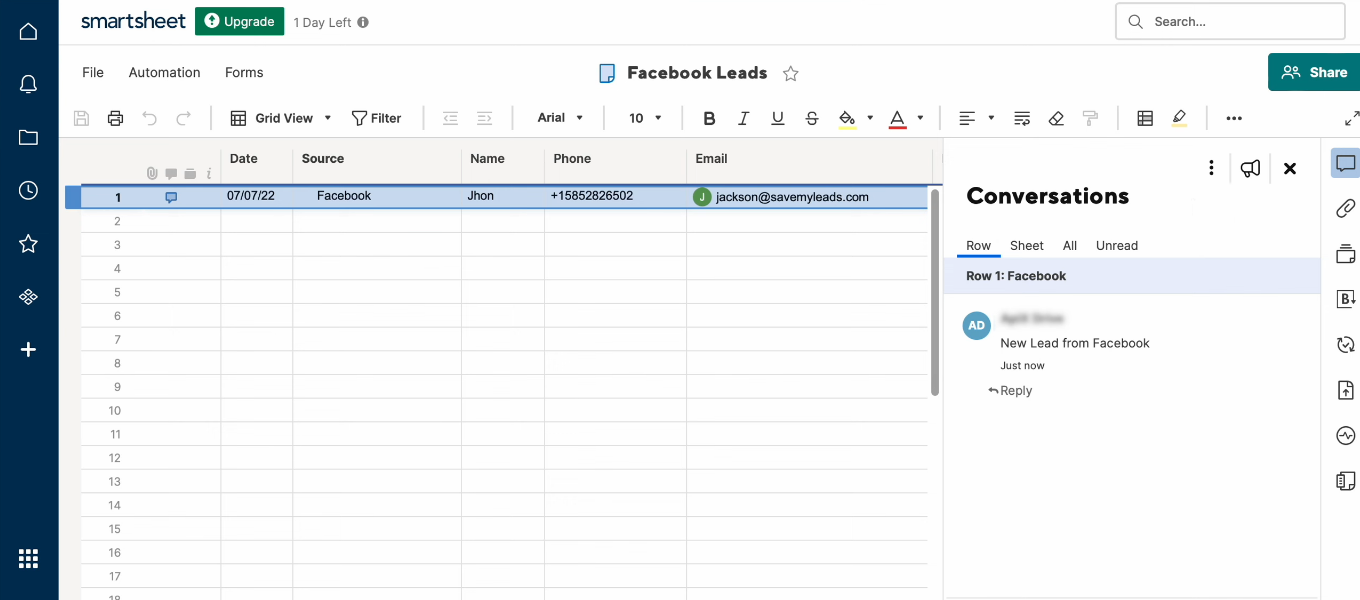Open Notifications bell in sidebar
Viewport: 1360px width, 600px height.
[28, 85]
